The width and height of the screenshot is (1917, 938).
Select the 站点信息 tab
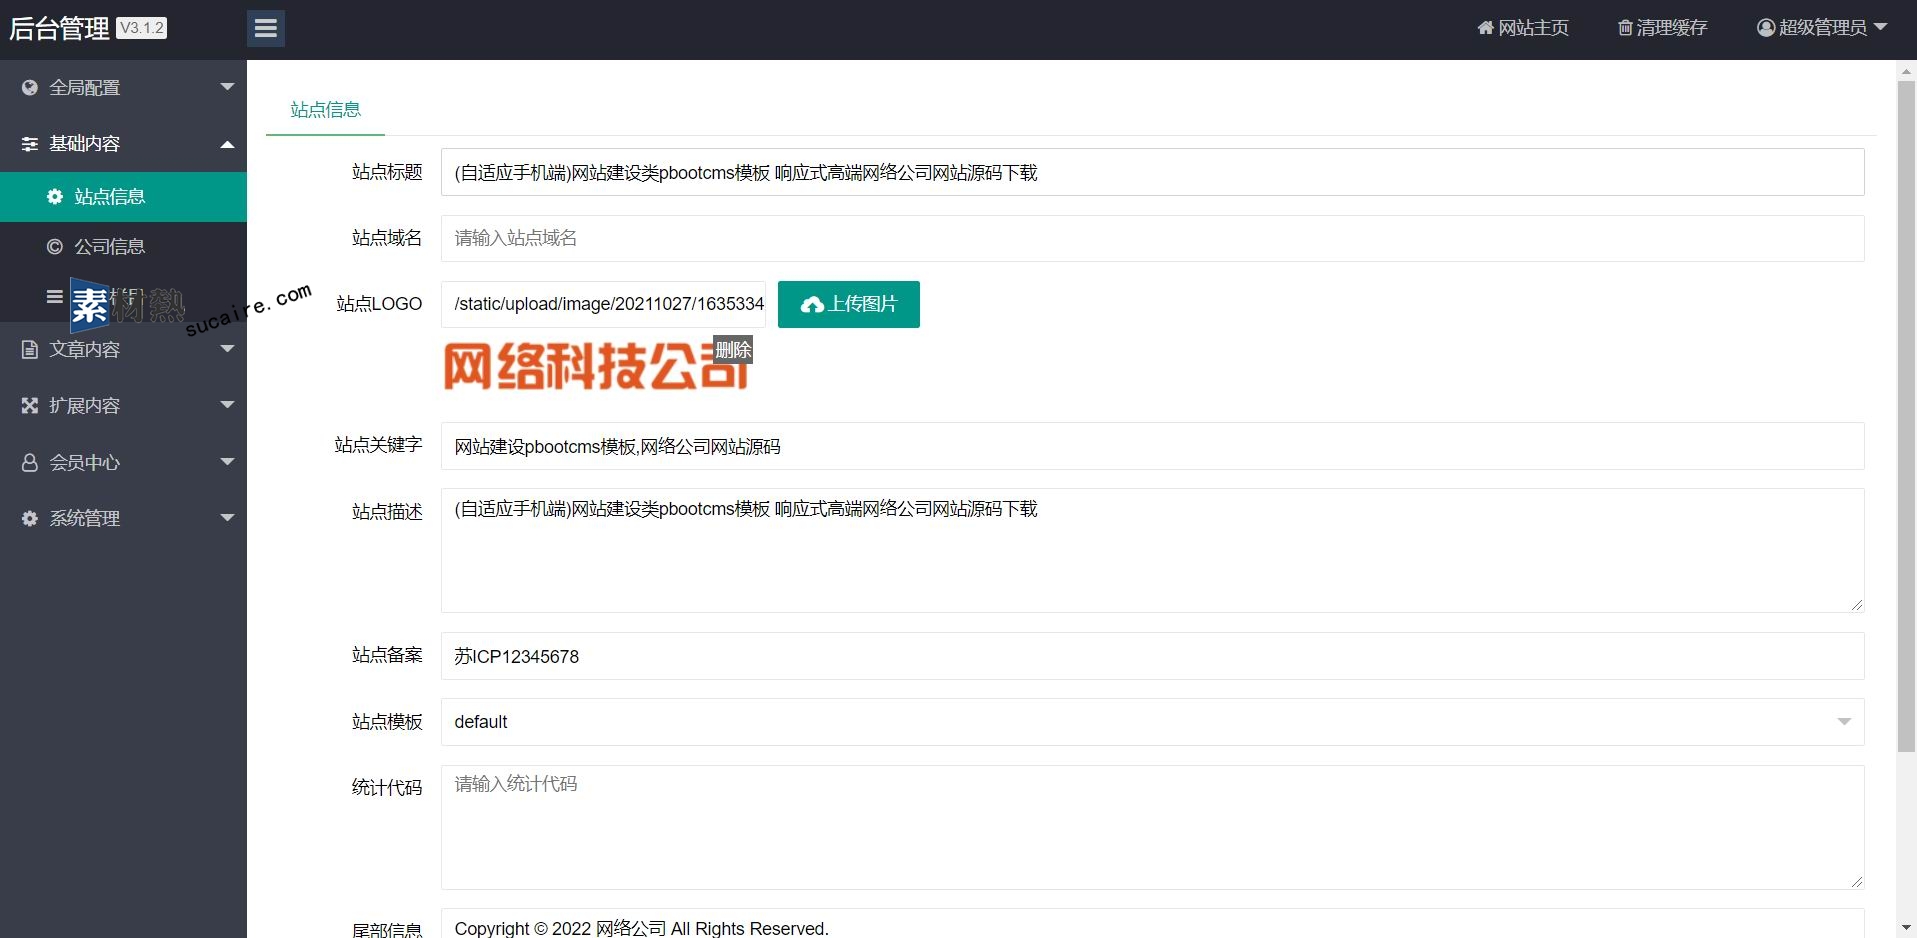pos(325,110)
